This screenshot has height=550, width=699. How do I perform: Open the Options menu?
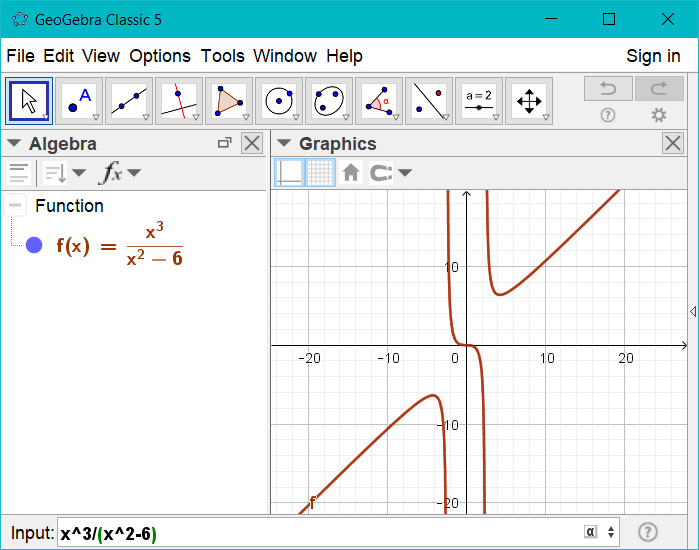point(160,56)
